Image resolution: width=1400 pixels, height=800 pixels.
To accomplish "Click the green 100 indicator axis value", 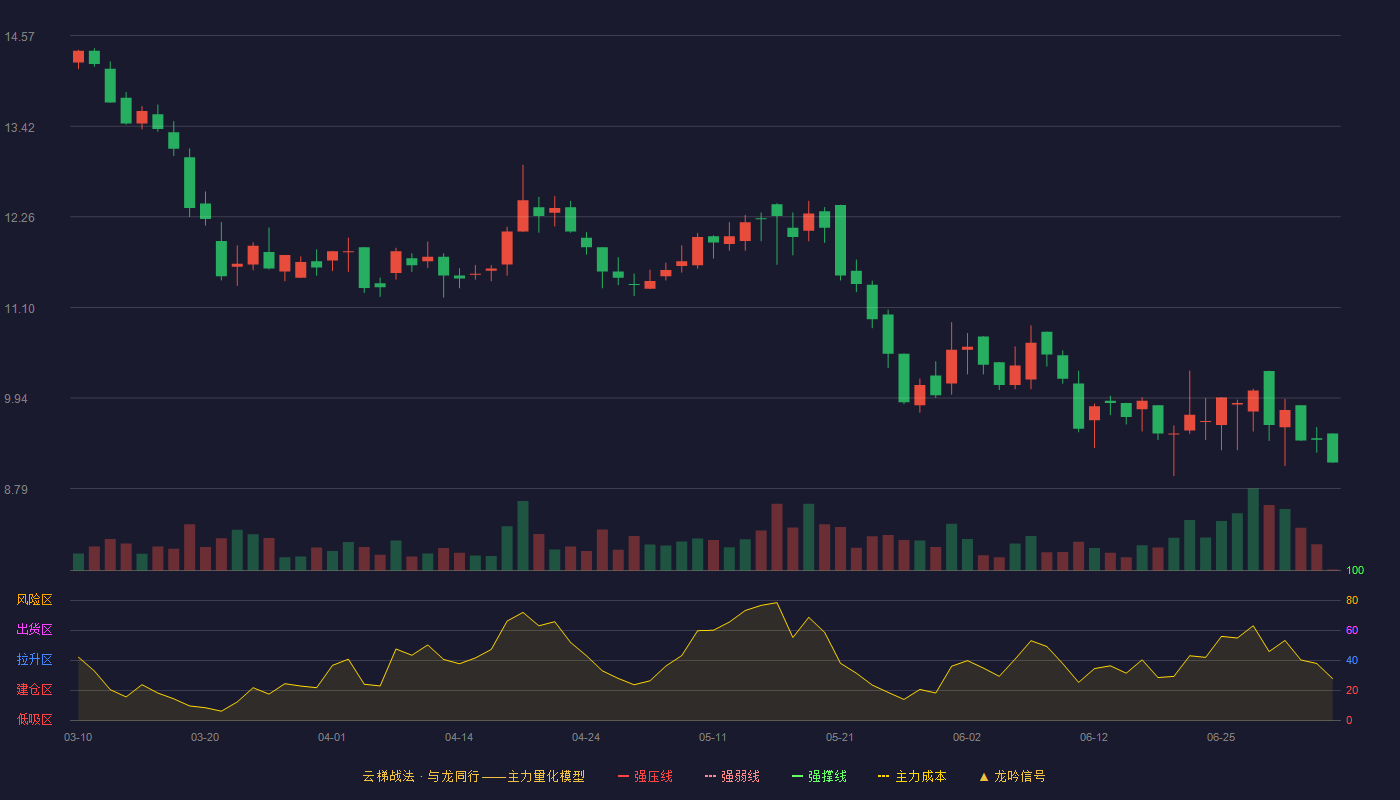I will pos(1355,571).
